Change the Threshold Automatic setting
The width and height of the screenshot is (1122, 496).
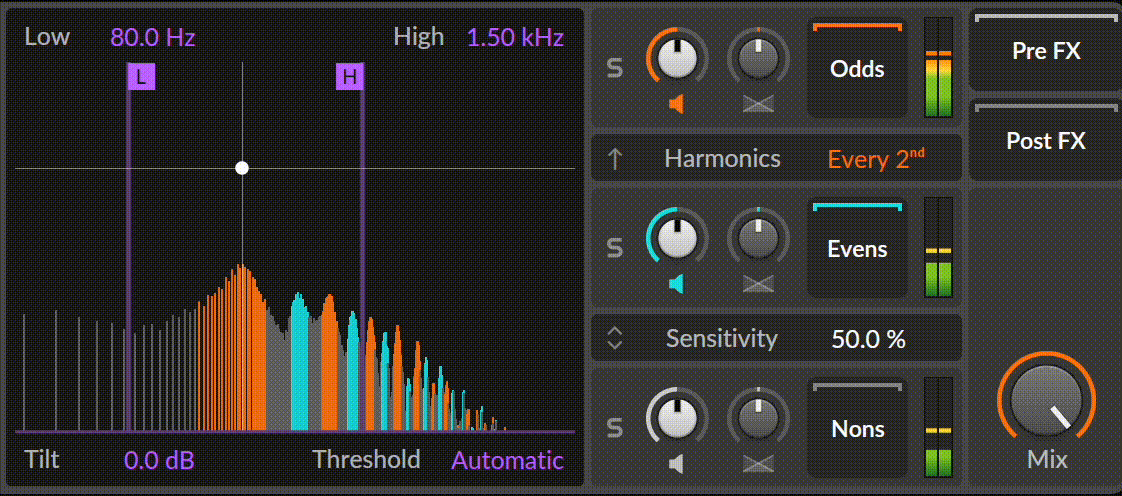point(507,460)
